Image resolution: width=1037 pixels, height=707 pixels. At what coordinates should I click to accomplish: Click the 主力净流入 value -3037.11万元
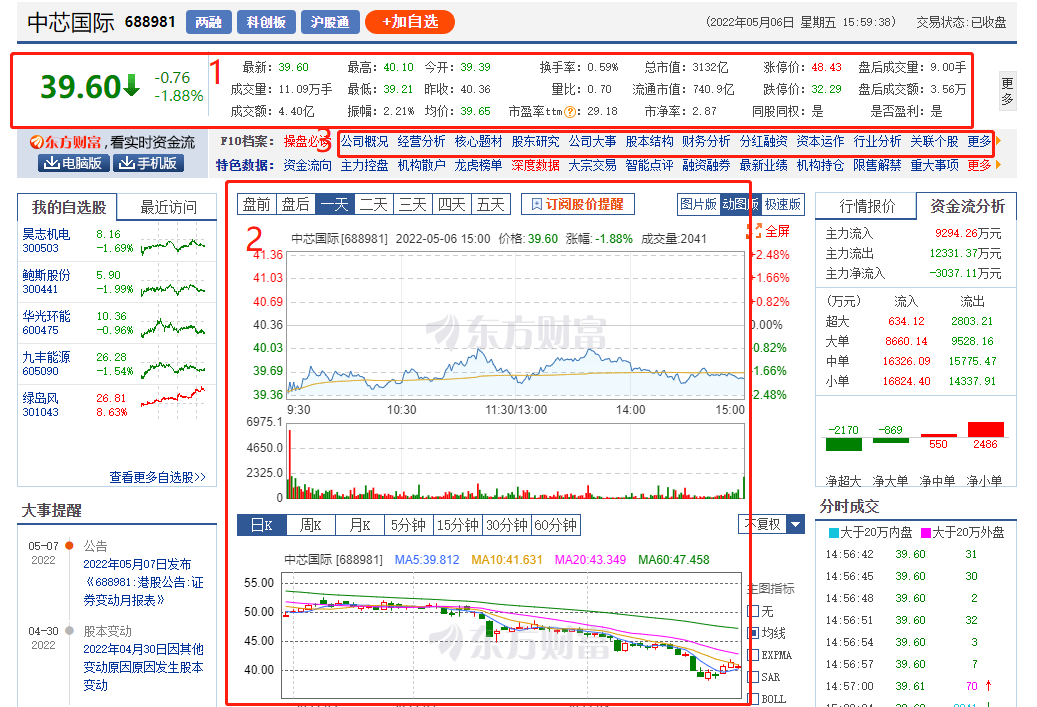pyautogui.click(x=965, y=273)
